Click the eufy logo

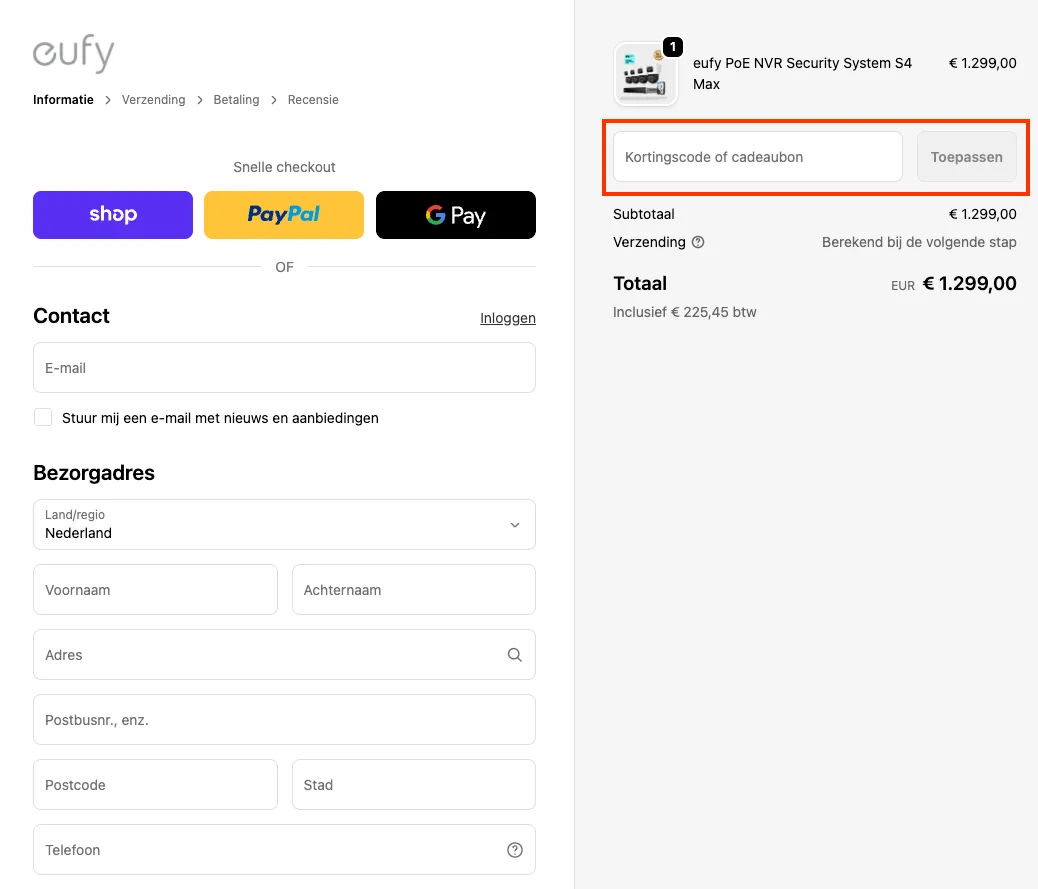tap(73, 54)
